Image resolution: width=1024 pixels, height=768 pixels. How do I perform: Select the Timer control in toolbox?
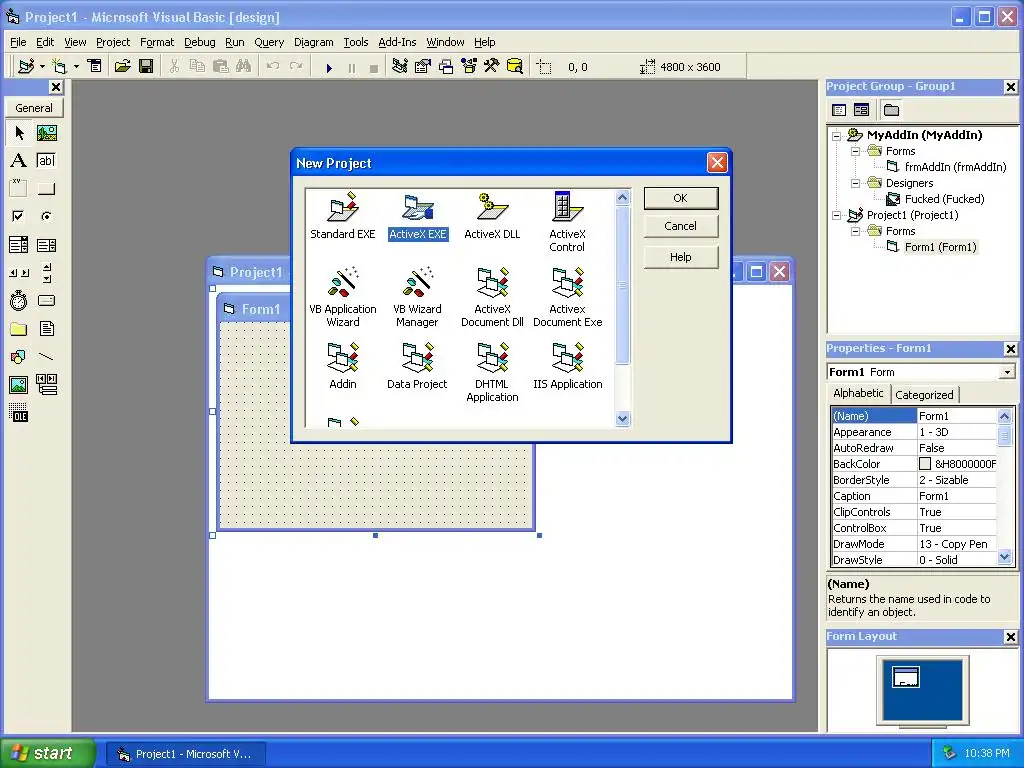click(x=19, y=300)
